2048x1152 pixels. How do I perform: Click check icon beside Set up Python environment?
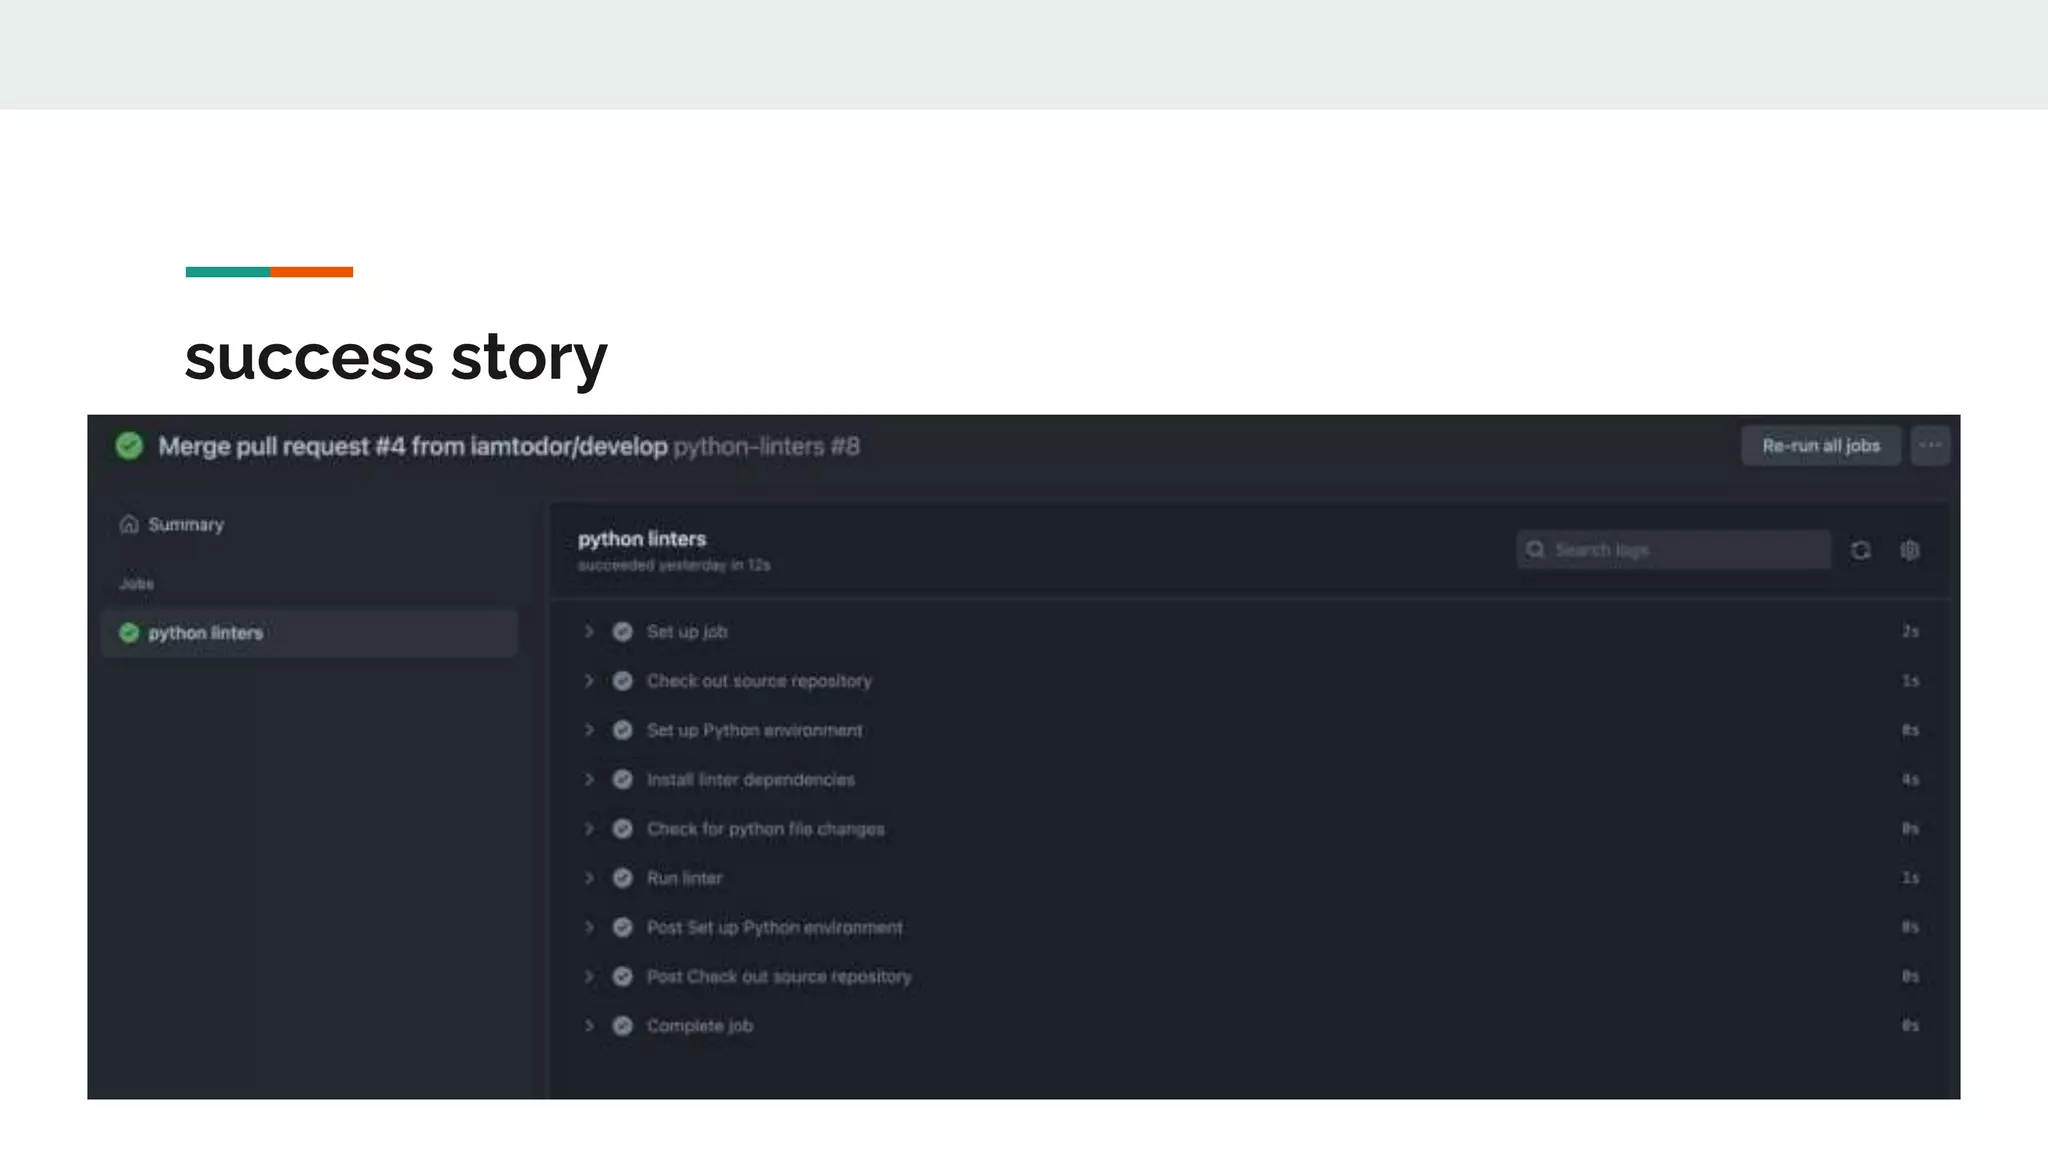(622, 730)
